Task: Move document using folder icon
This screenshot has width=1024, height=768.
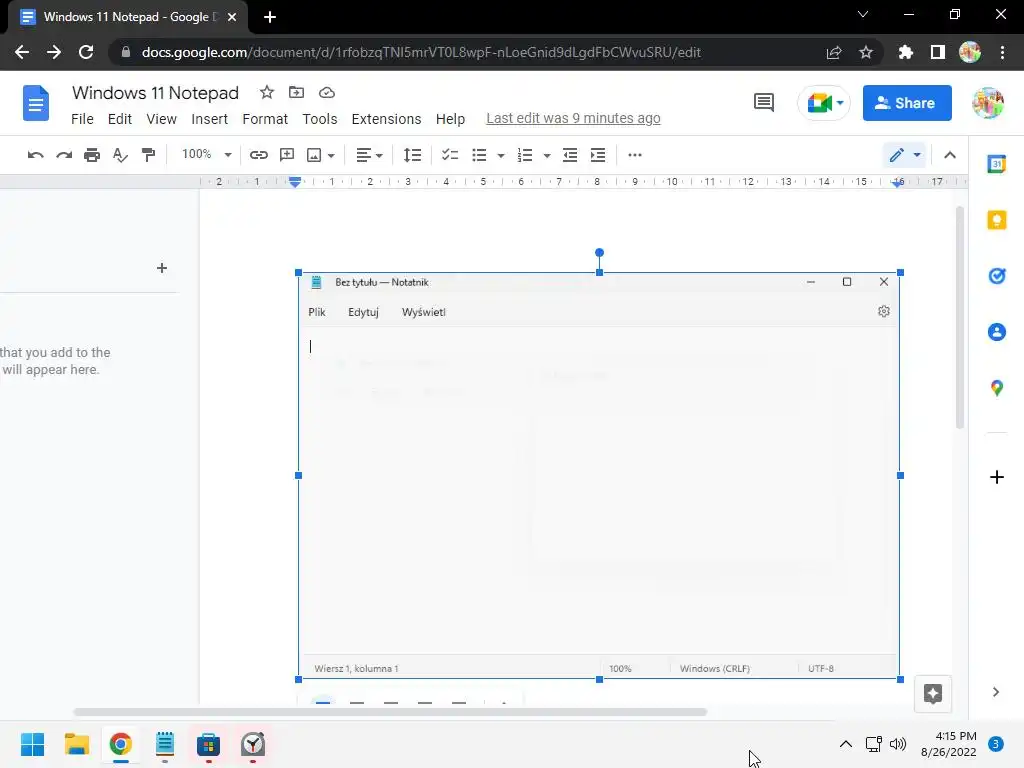Action: point(296,92)
